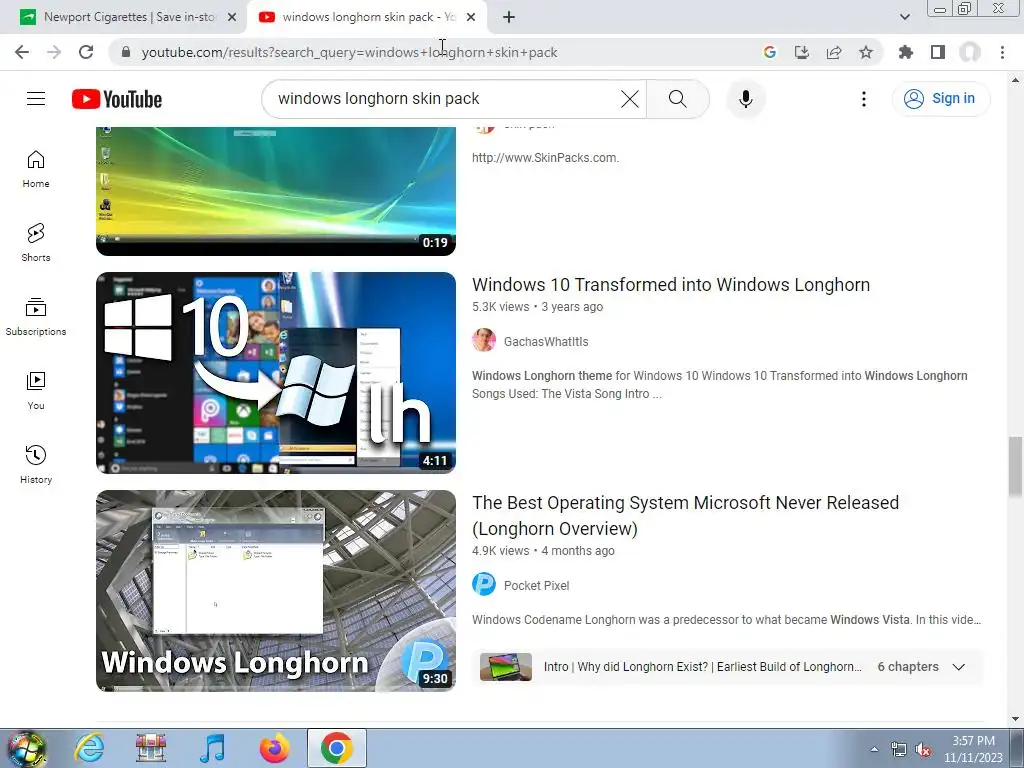The width and height of the screenshot is (1024, 768).
Task: Click the page vertical scrollbar thumb
Action: tap(1015, 466)
